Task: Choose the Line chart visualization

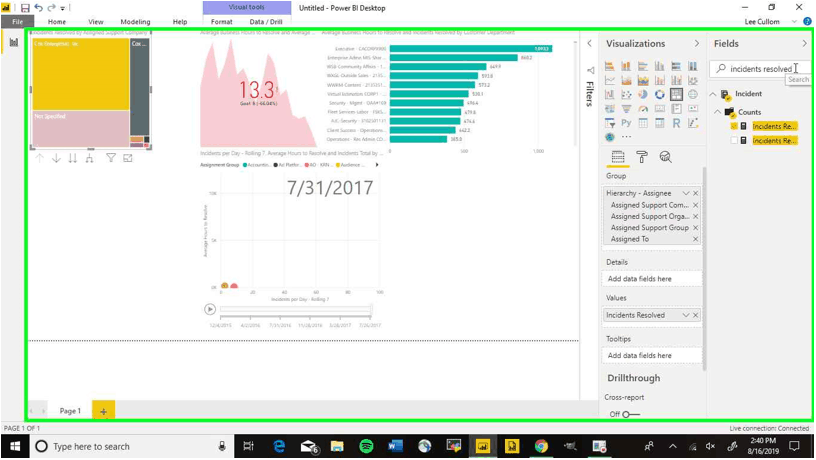Action: pos(609,80)
